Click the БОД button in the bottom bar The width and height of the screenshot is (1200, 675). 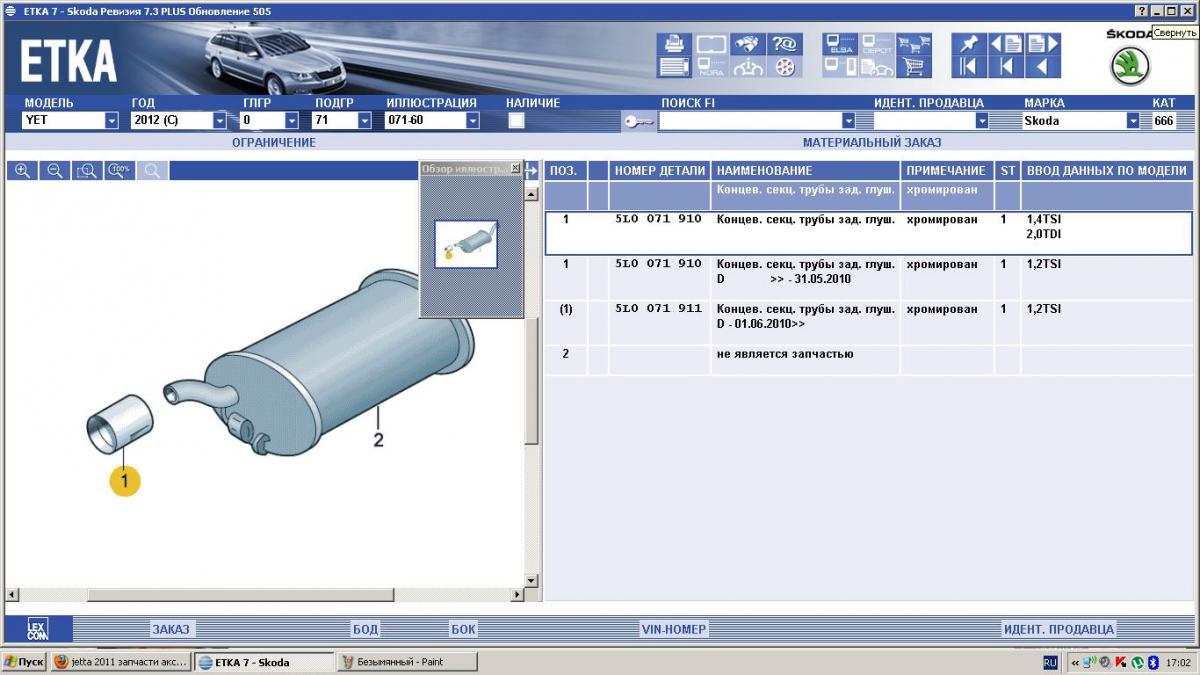(x=365, y=629)
